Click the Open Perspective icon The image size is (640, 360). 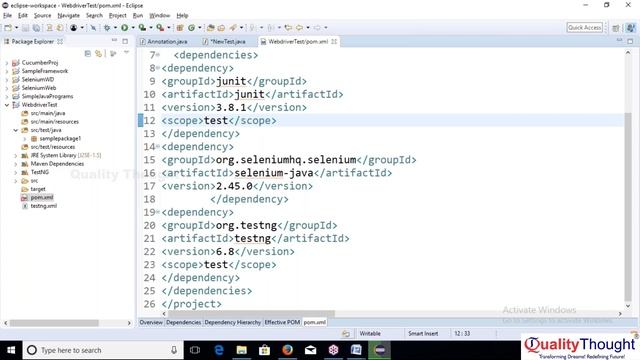(x=616, y=28)
